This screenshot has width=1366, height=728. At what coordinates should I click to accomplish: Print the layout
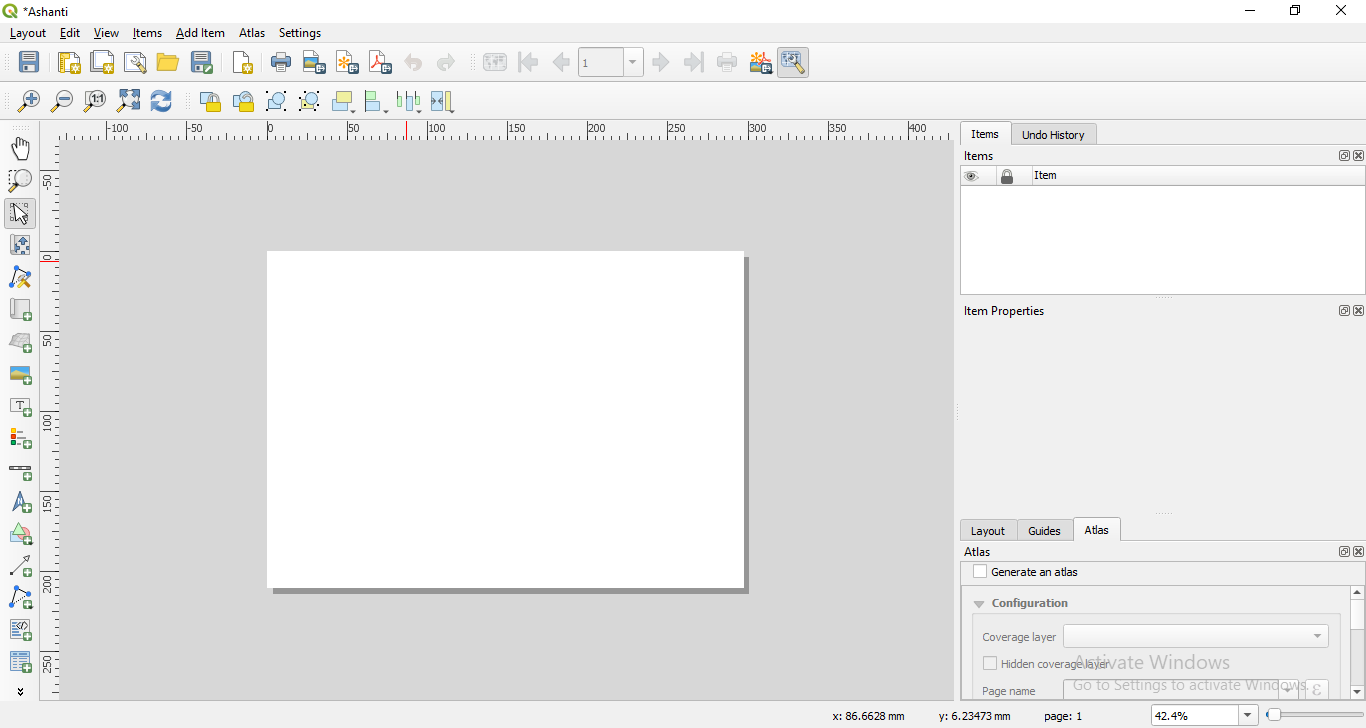(281, 62)
